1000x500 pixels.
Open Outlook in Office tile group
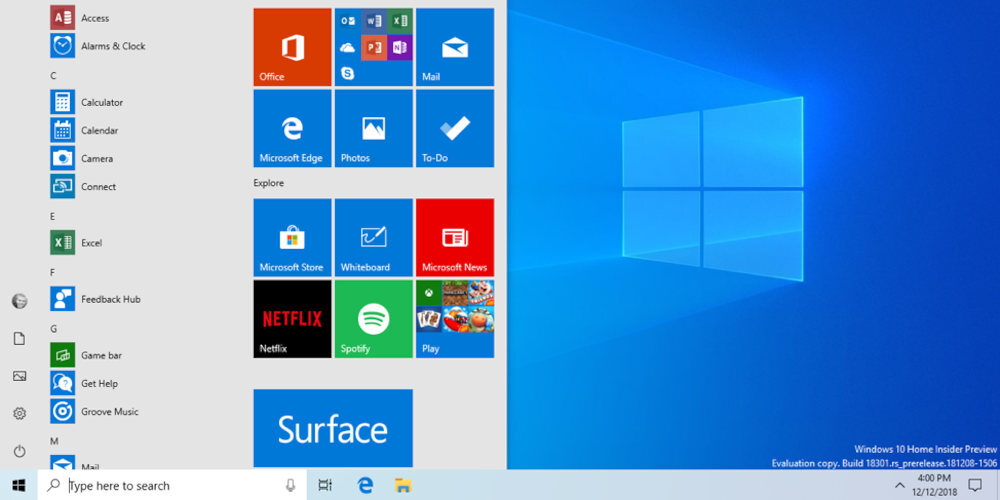coord(348,21)
